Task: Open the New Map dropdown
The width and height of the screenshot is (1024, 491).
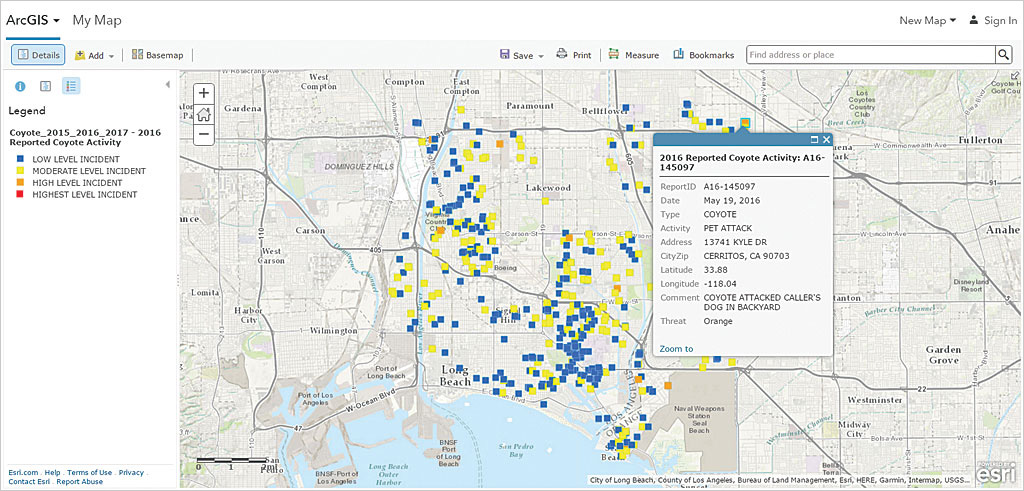Action: (x=927, y=21)
